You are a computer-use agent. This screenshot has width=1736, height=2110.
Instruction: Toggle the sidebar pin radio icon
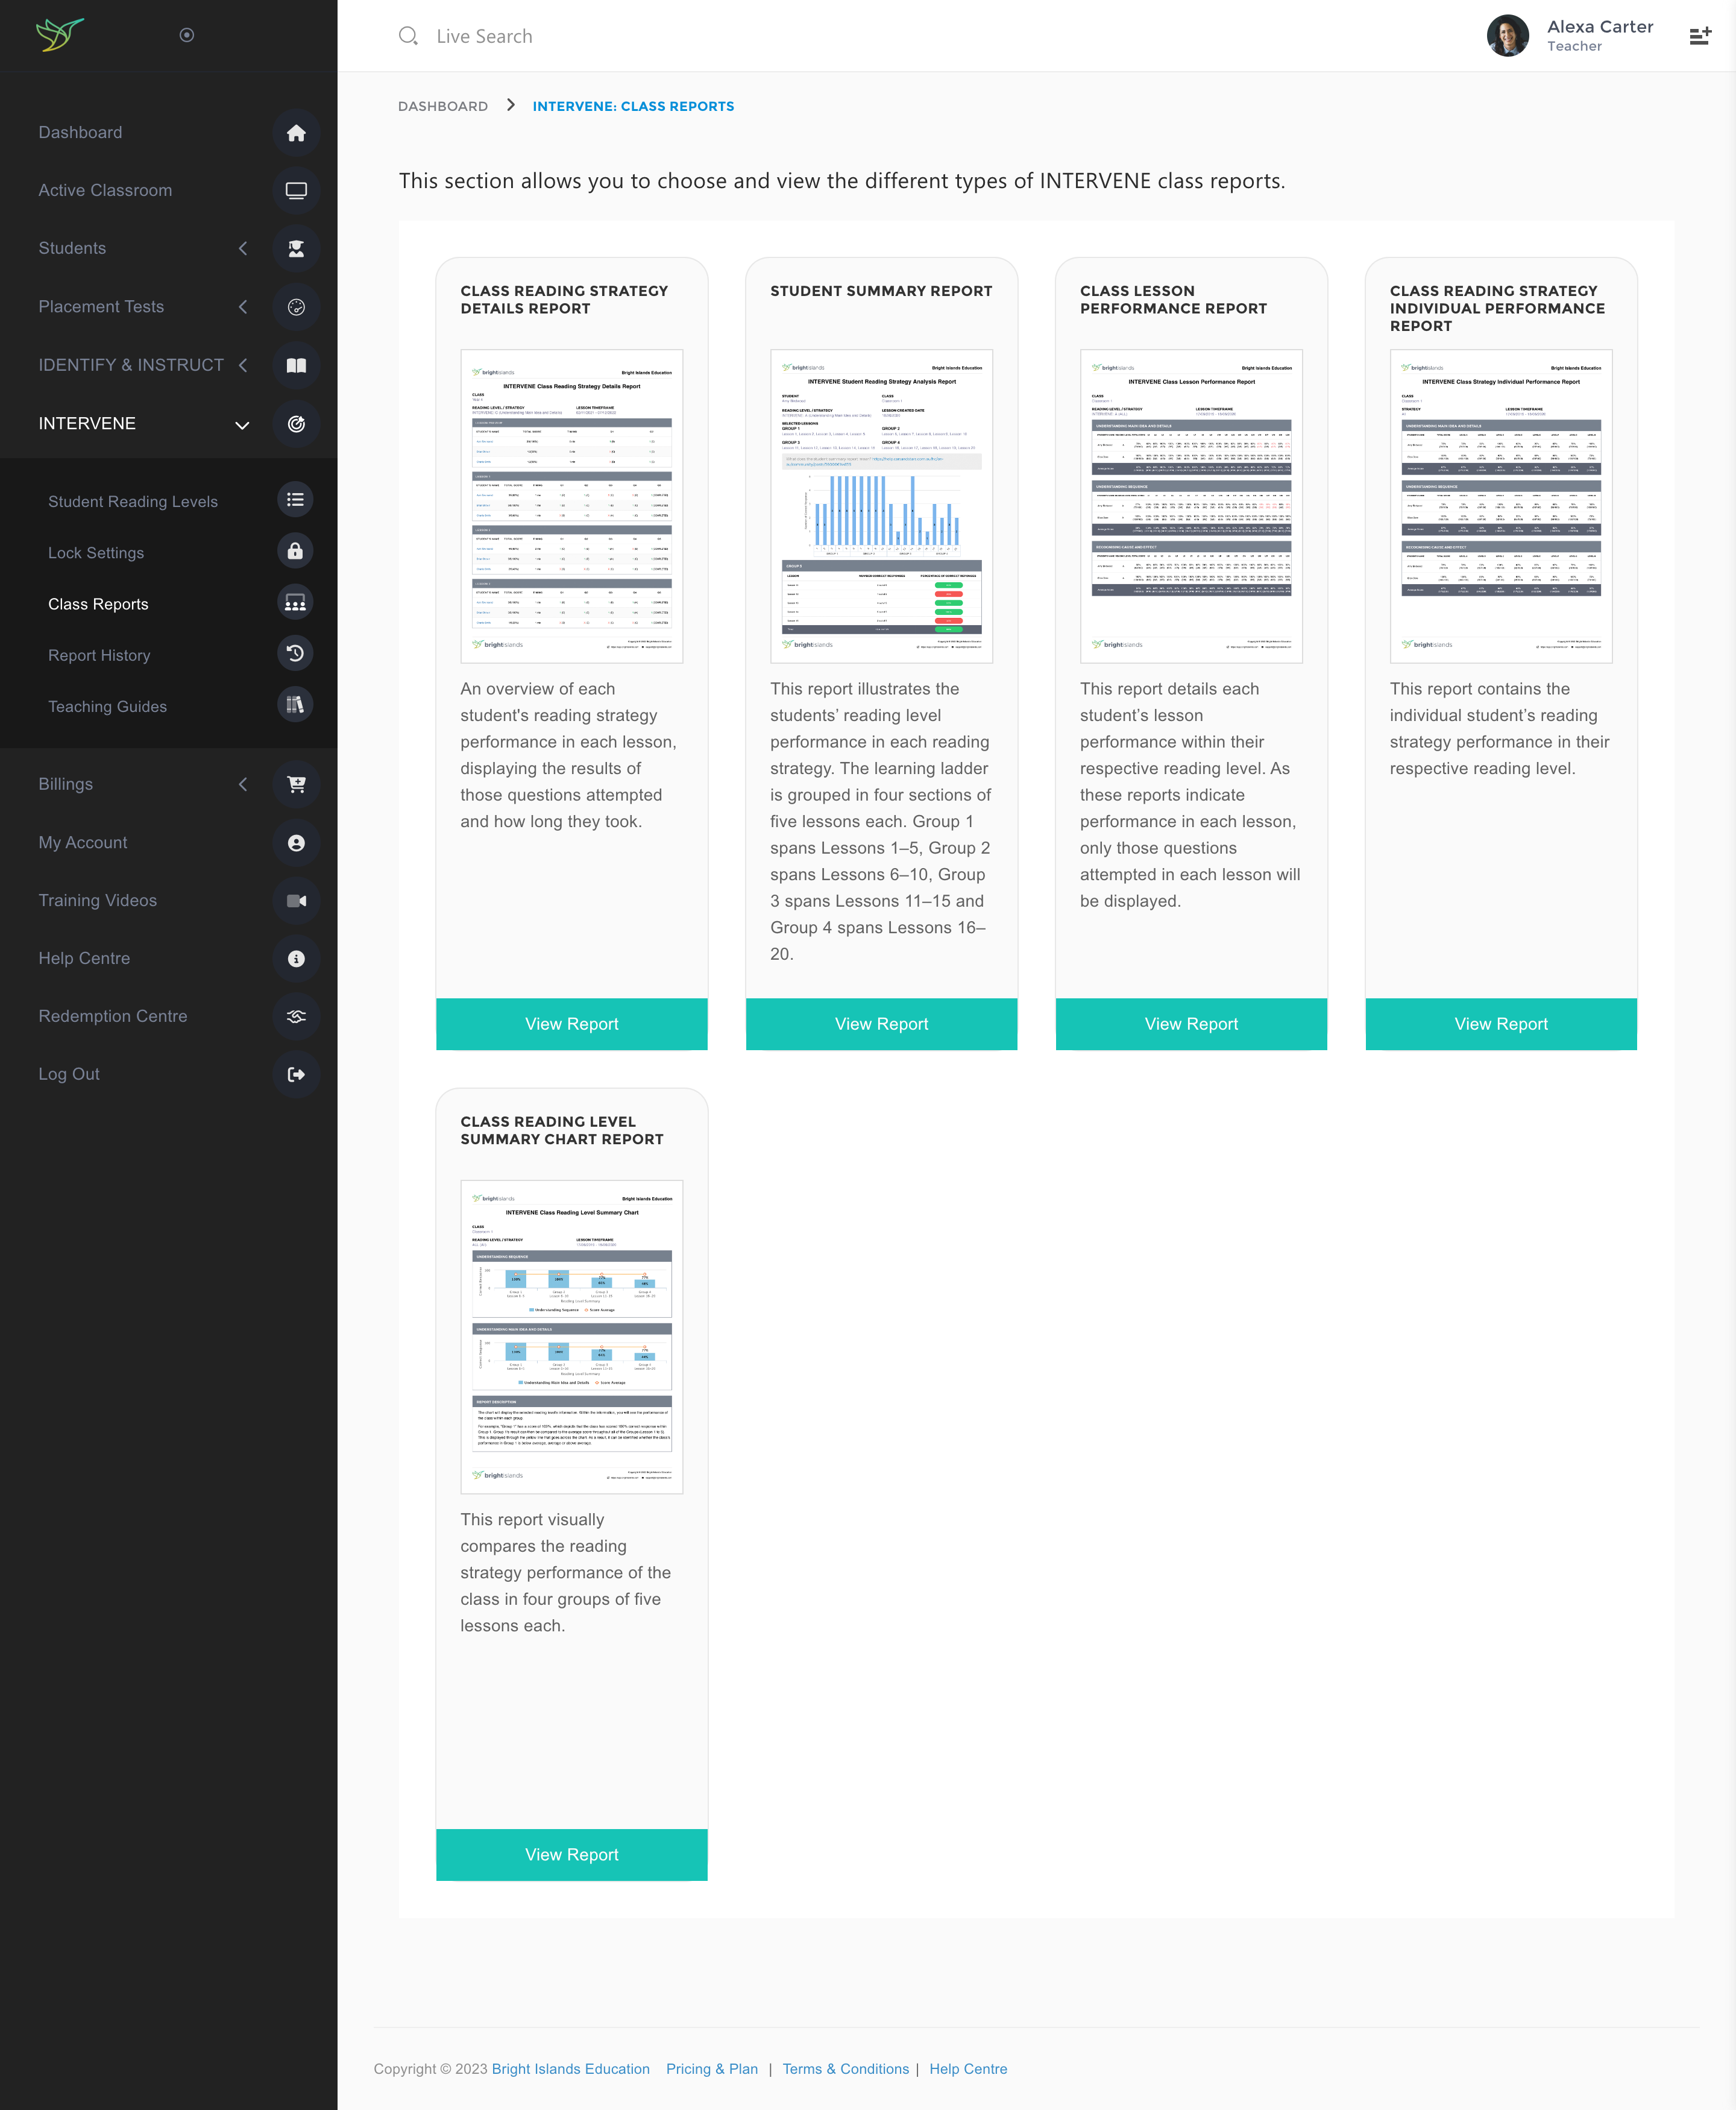click(186, 36)
